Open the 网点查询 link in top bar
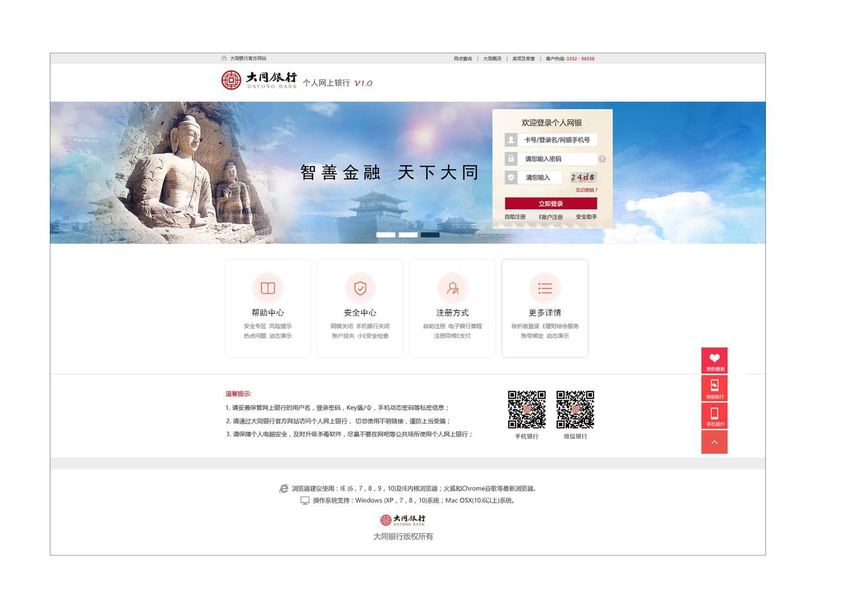Screen dimensions: 849x600 (463, 58)
